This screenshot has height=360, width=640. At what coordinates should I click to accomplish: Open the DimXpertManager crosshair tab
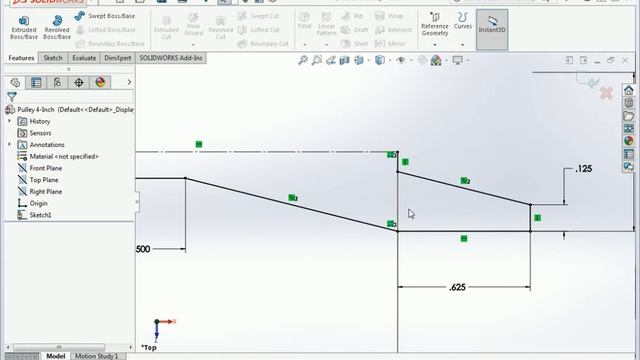79,82
